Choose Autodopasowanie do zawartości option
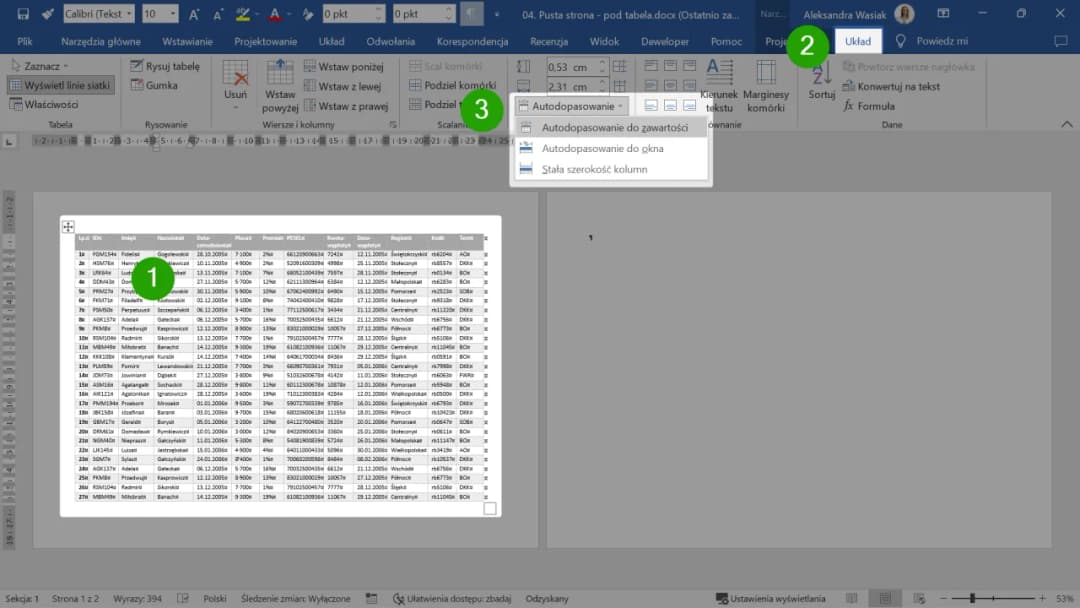 click(x=614, y=128)
